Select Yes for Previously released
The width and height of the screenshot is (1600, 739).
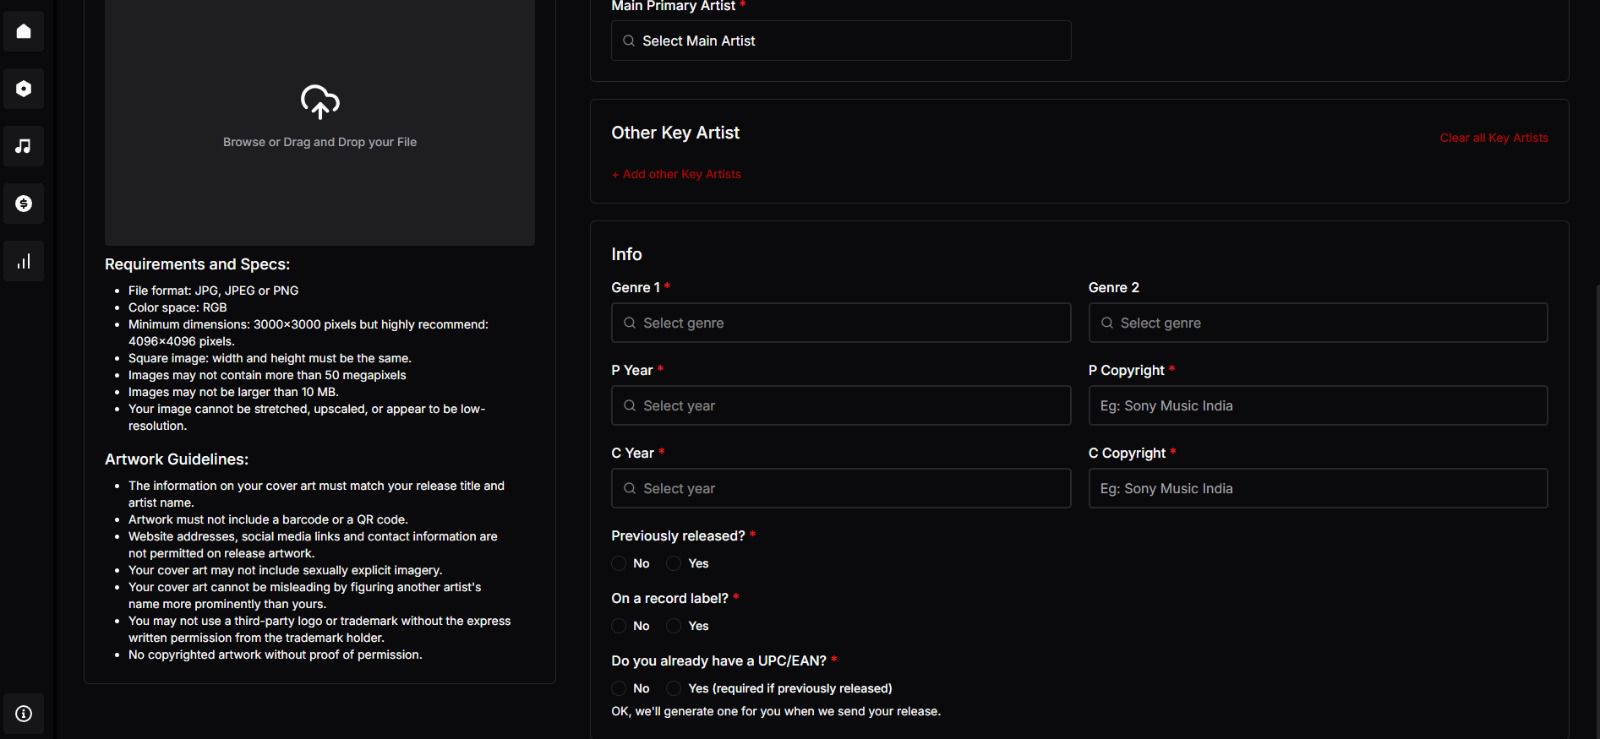(674, 564)
